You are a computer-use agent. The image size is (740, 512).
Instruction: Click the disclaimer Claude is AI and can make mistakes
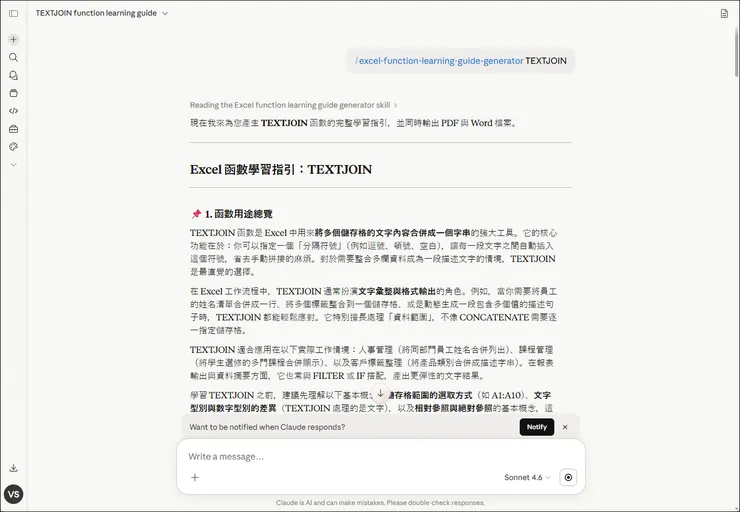pos(380,503)
